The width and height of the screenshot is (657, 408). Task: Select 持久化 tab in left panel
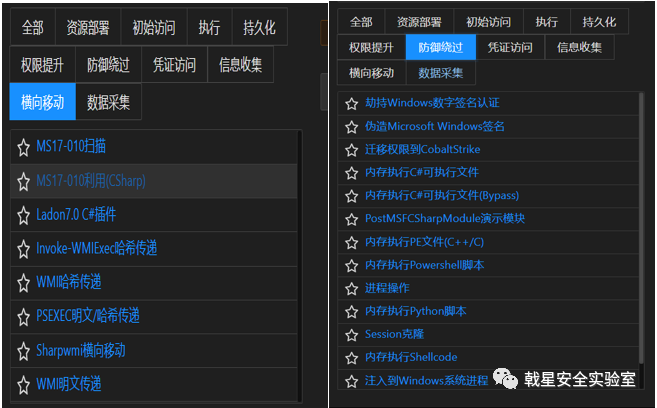[x=260, y=27]
